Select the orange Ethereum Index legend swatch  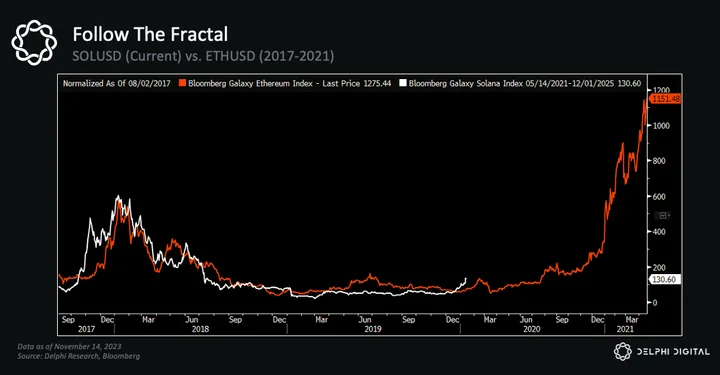point(182,83)
